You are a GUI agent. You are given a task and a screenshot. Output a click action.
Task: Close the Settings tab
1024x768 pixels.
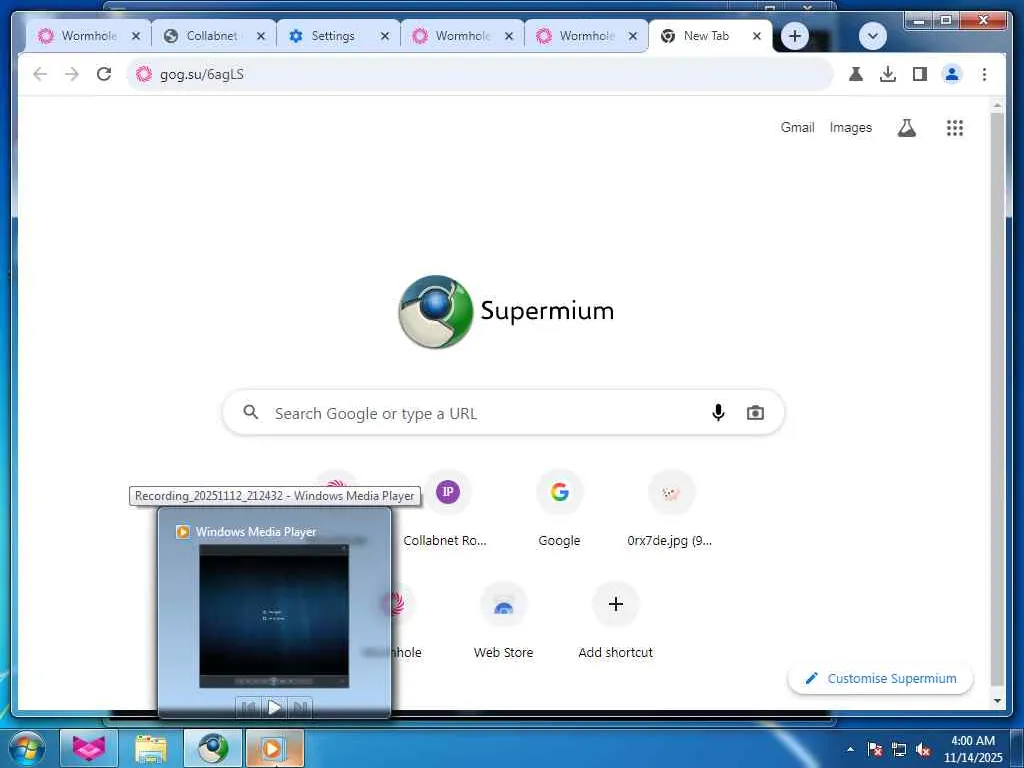385,37
